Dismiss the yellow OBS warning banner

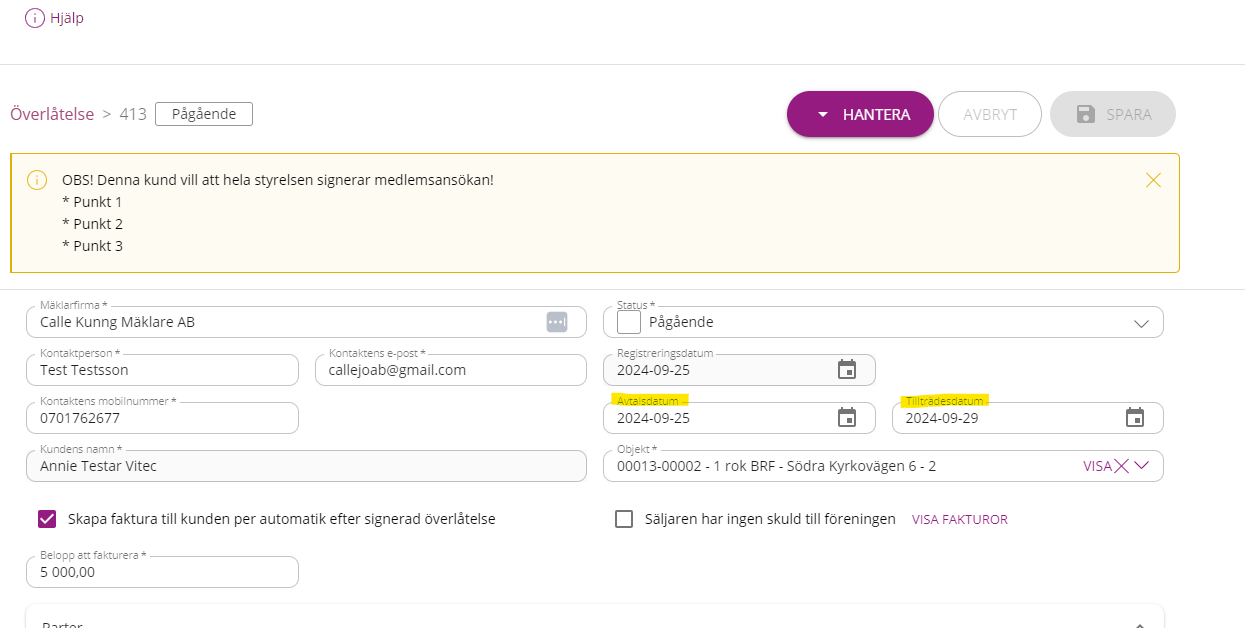(x=1153, y=180)
